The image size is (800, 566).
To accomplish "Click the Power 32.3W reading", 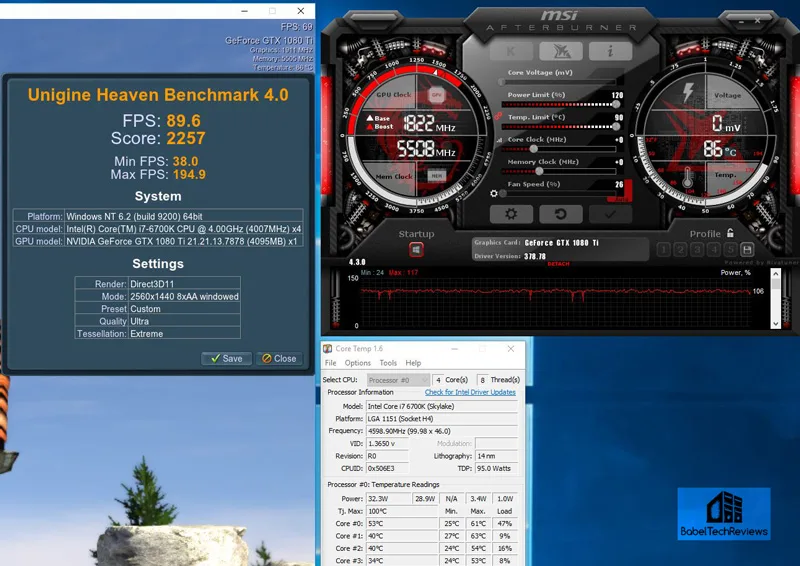I will 389,499.
